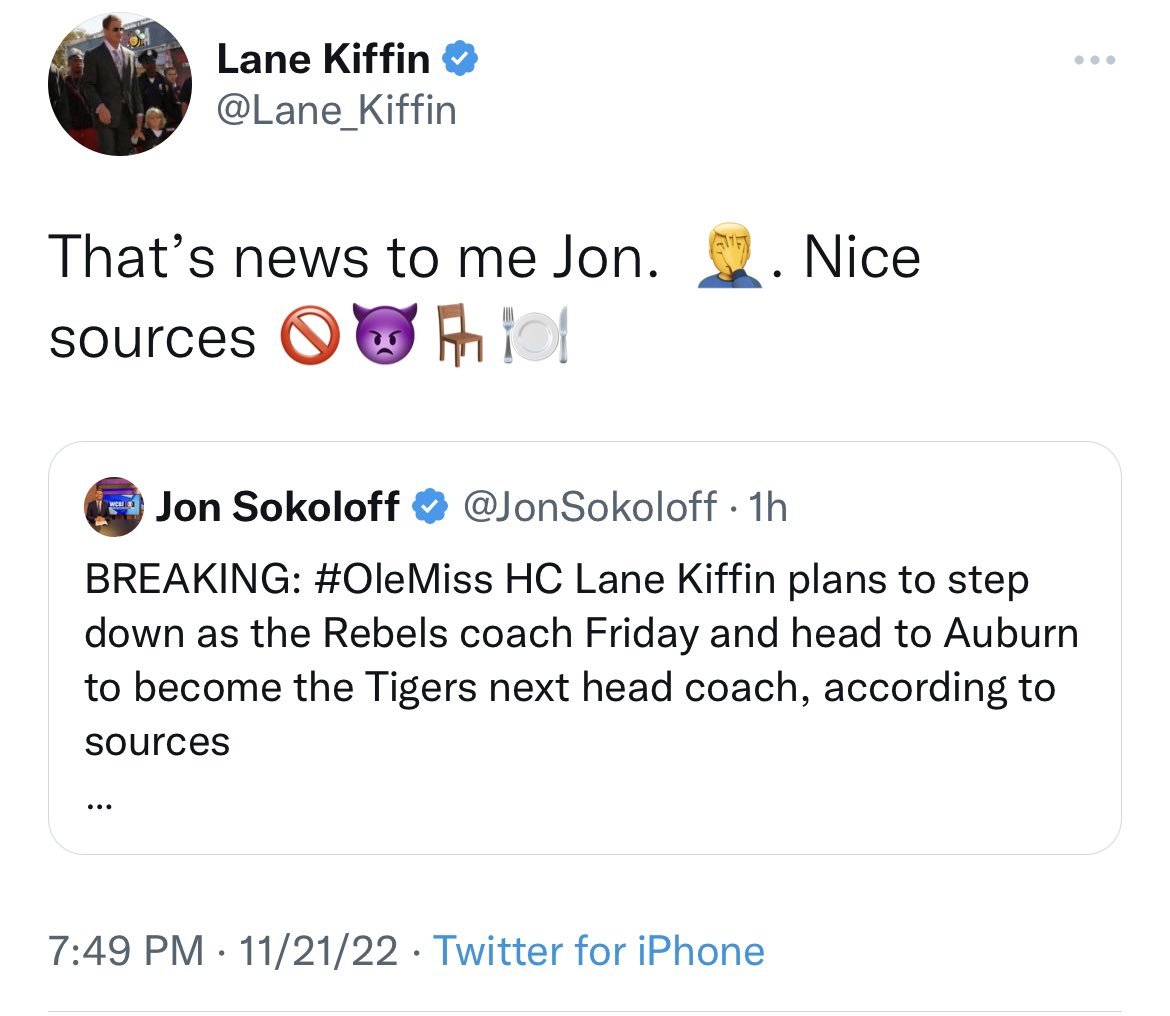The height and width of the screenshot is (1016, 1170).
Task: Open Lane Kiffin's profile picture
Action: point(119,84)
